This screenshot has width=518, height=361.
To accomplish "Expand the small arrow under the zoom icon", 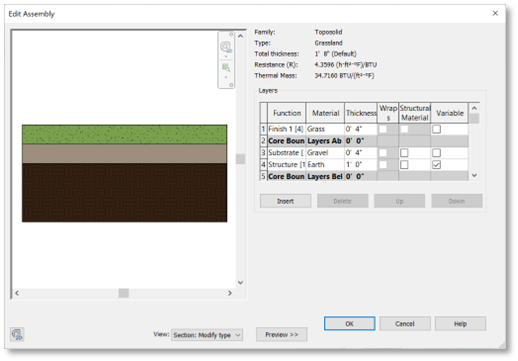I will [226, 77].
